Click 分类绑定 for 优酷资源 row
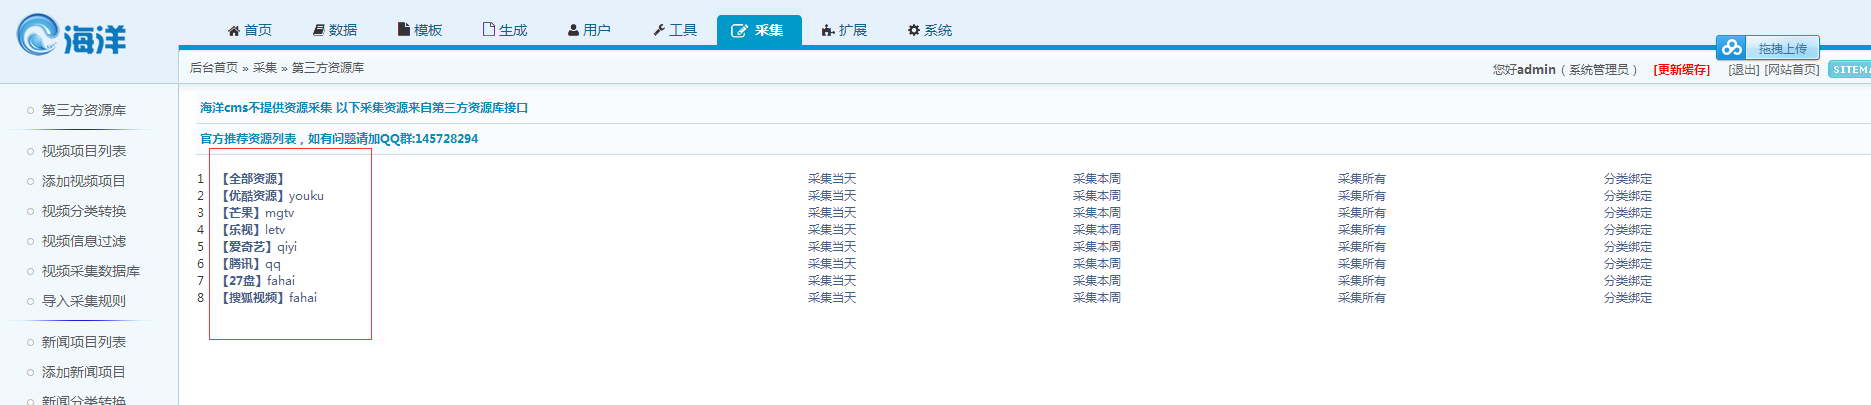 (x=1628, y=196)
